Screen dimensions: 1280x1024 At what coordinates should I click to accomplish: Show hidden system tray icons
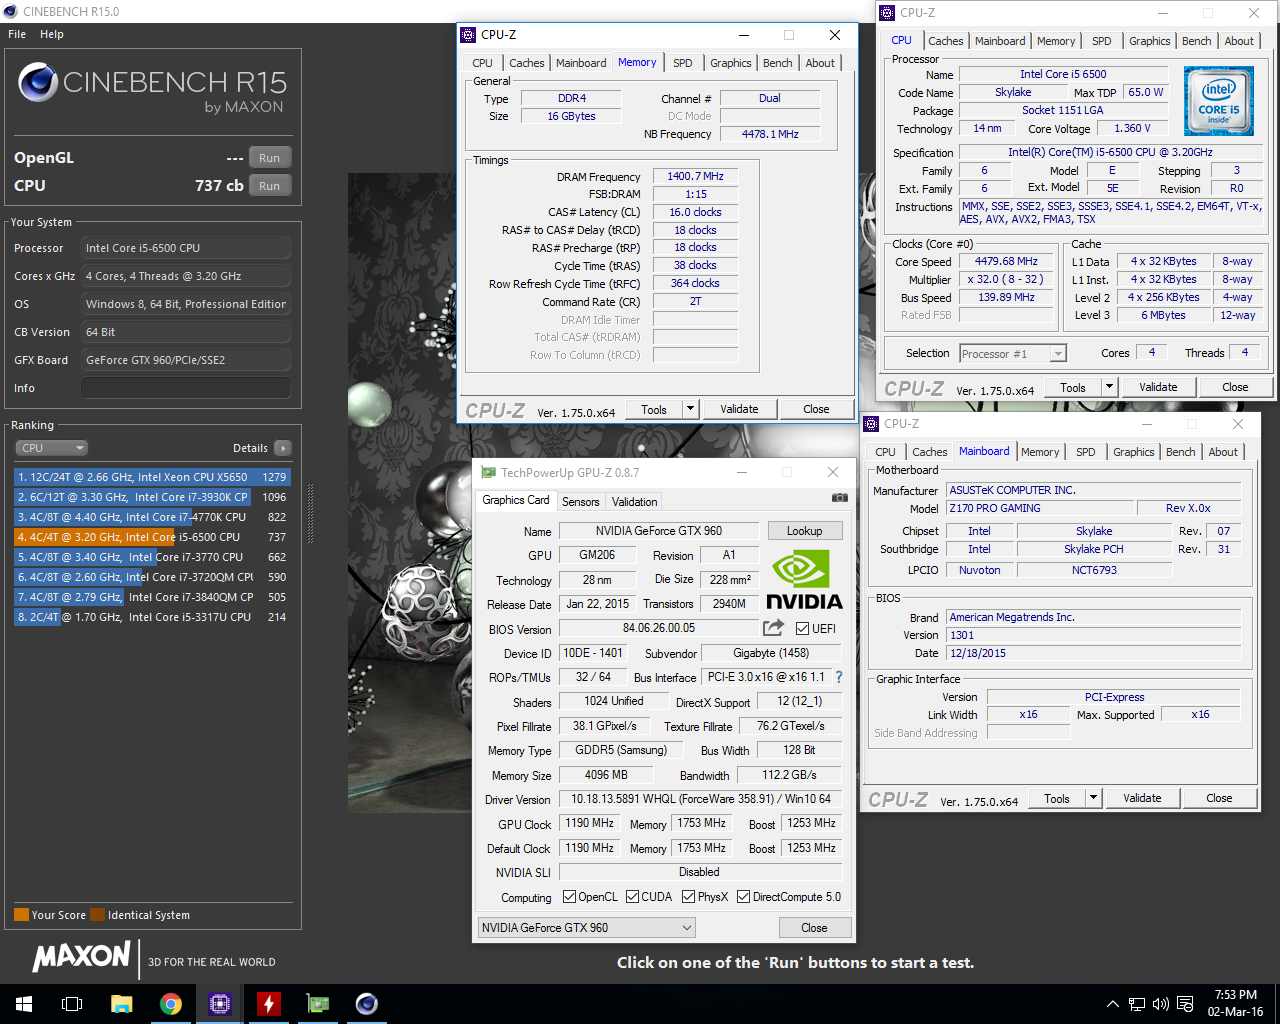point(1113,1004)
